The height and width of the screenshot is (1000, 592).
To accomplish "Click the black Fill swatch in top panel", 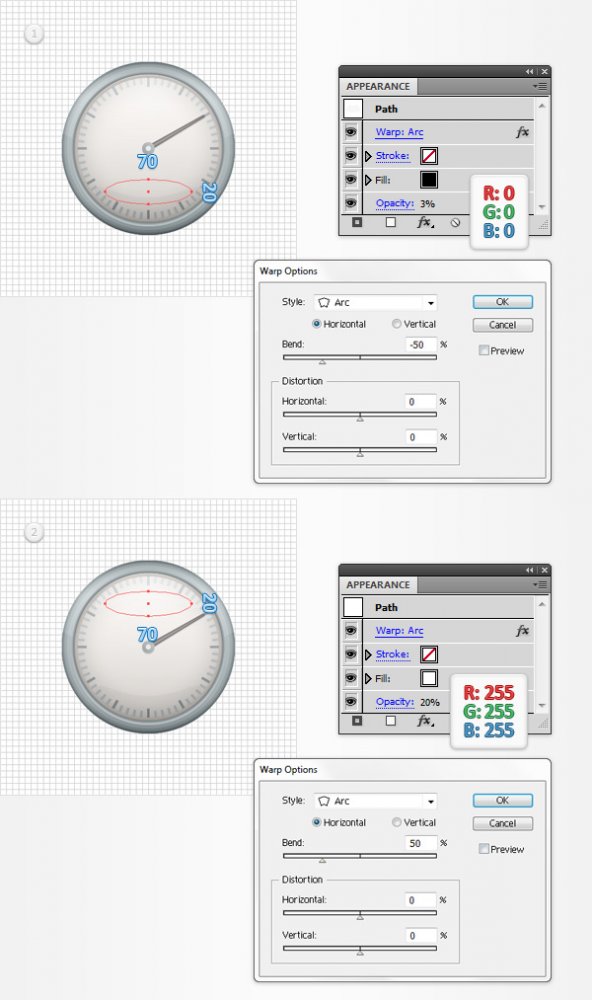I will coord(429,180).
